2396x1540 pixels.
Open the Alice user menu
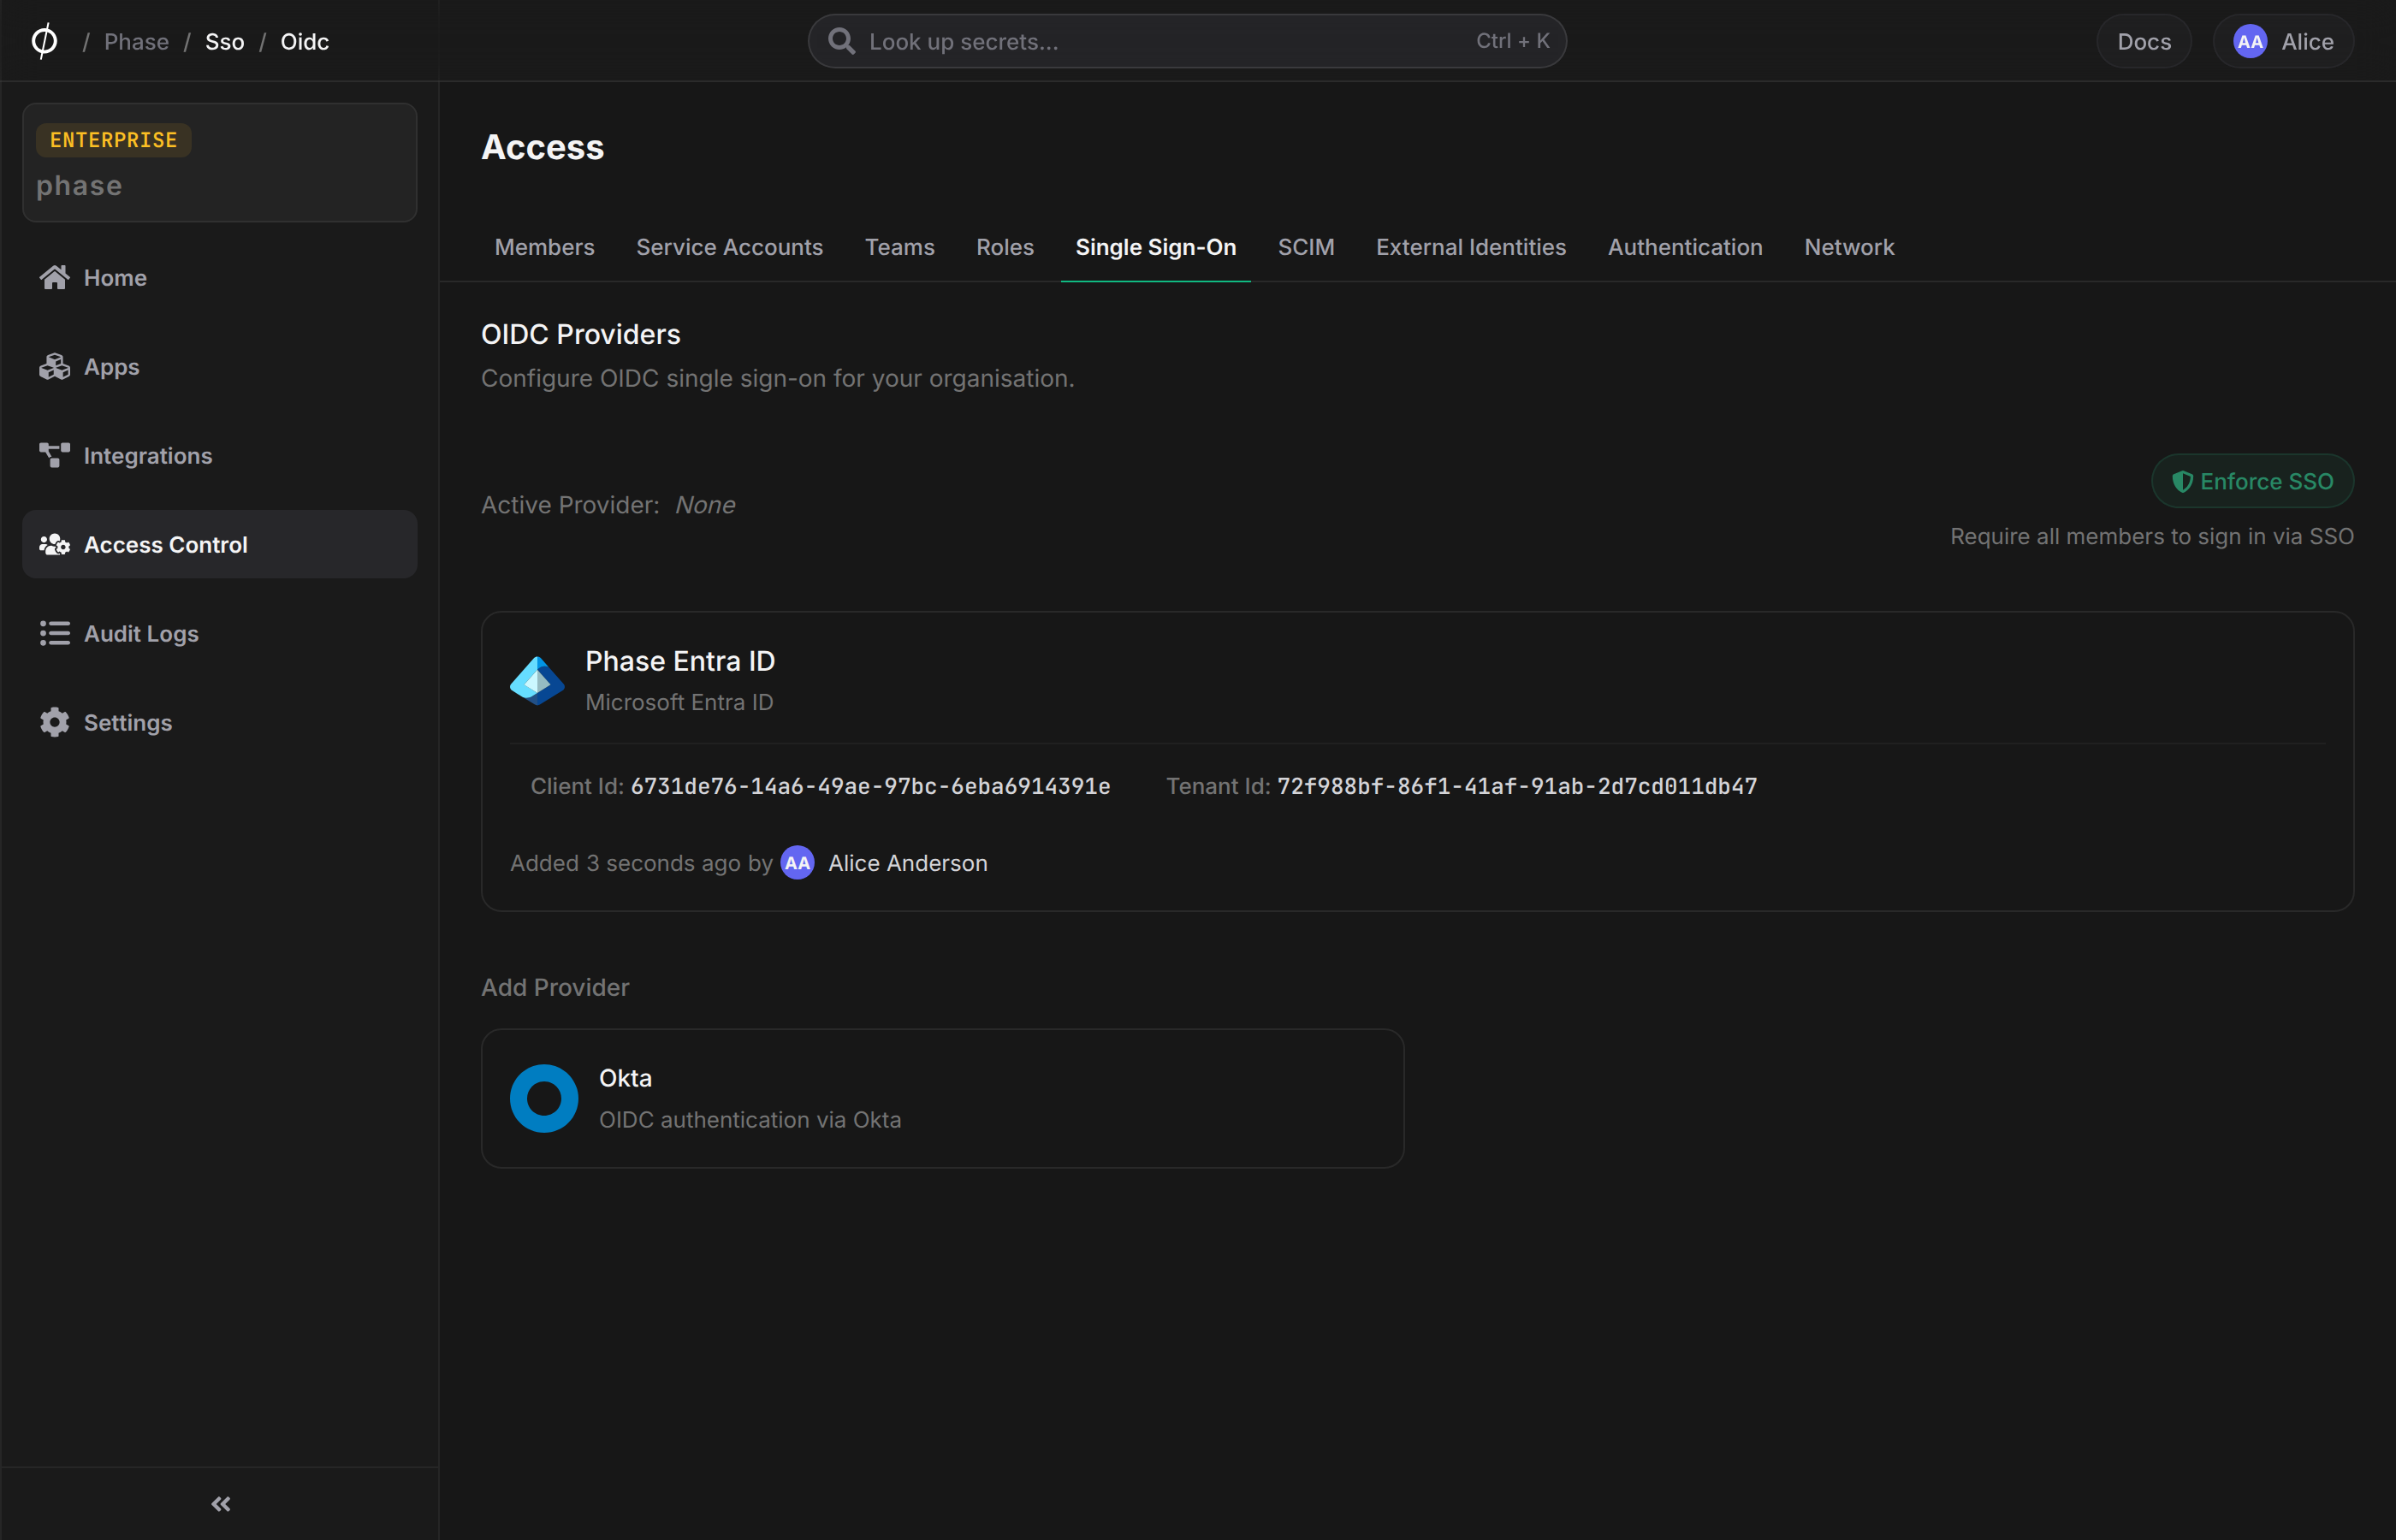tap(2283, 41)
